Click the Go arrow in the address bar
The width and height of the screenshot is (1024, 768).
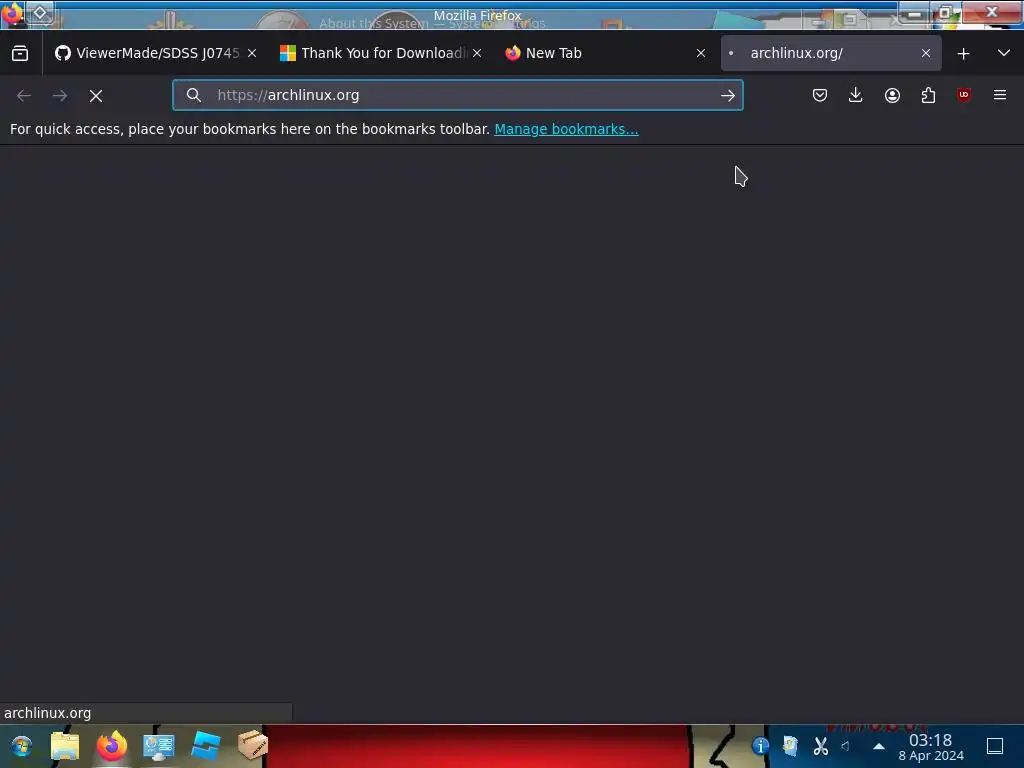pos(728,95)
